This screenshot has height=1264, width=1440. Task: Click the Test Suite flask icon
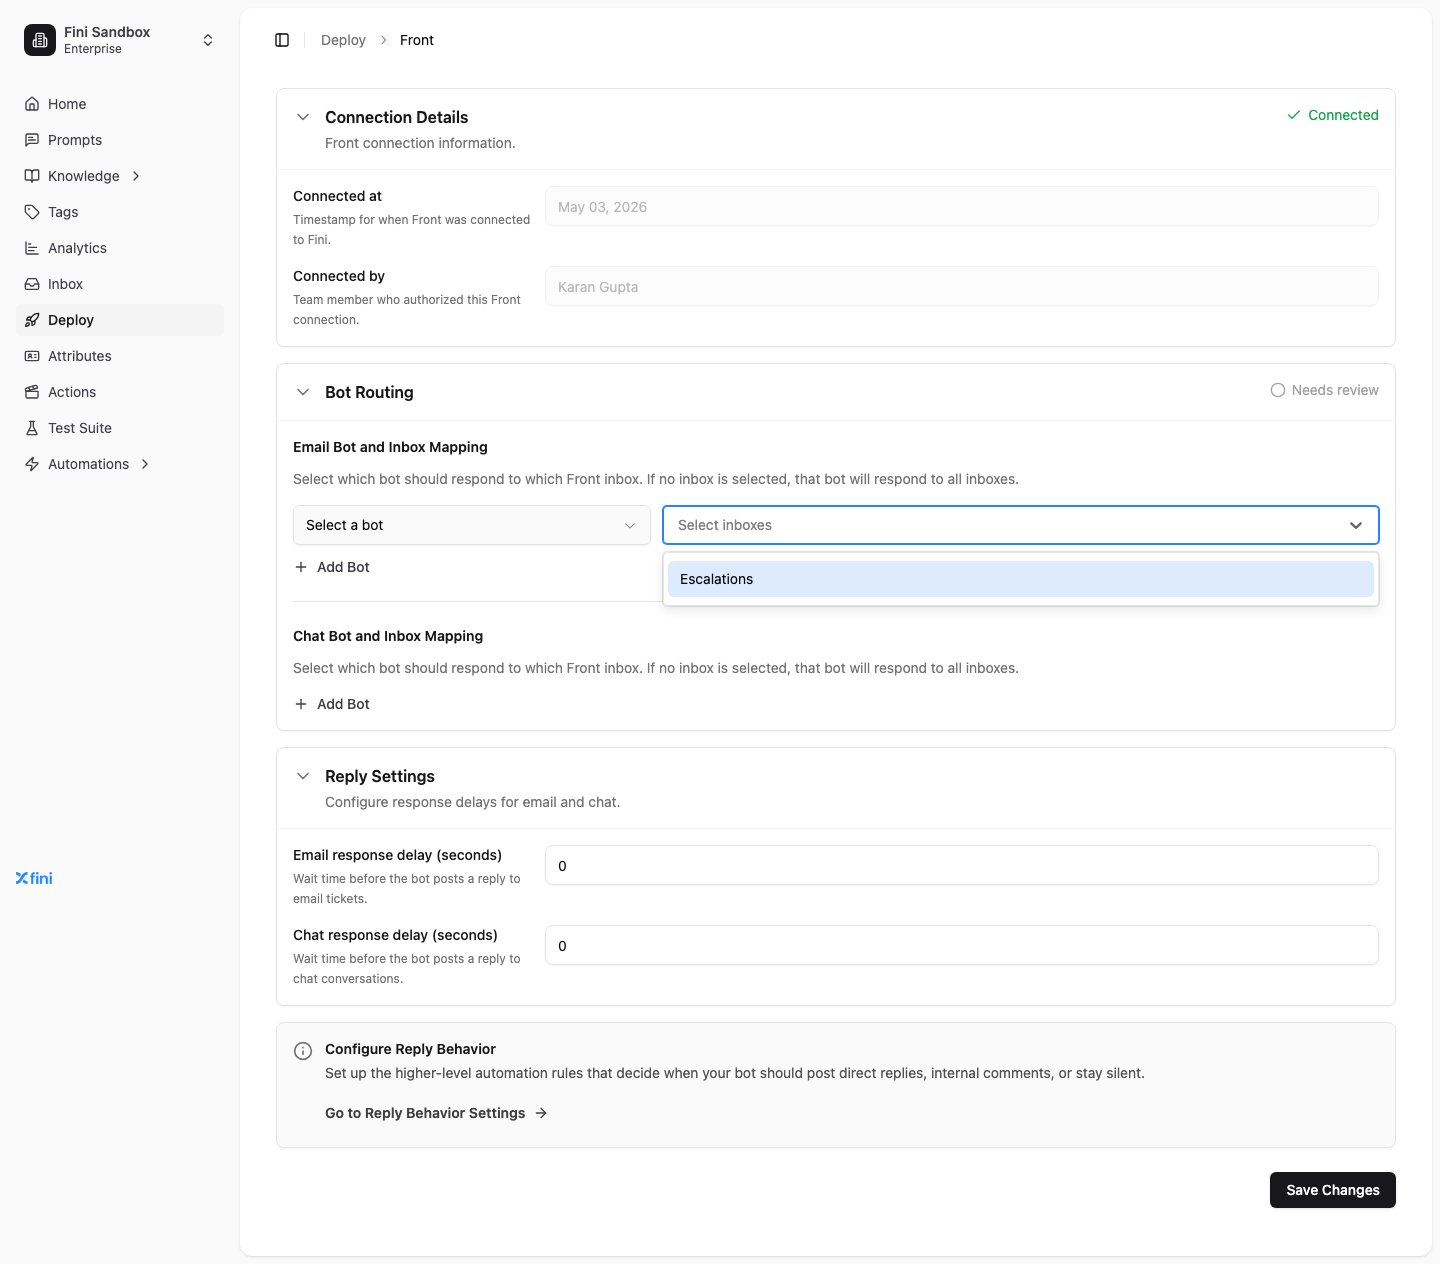click(32, 428)
